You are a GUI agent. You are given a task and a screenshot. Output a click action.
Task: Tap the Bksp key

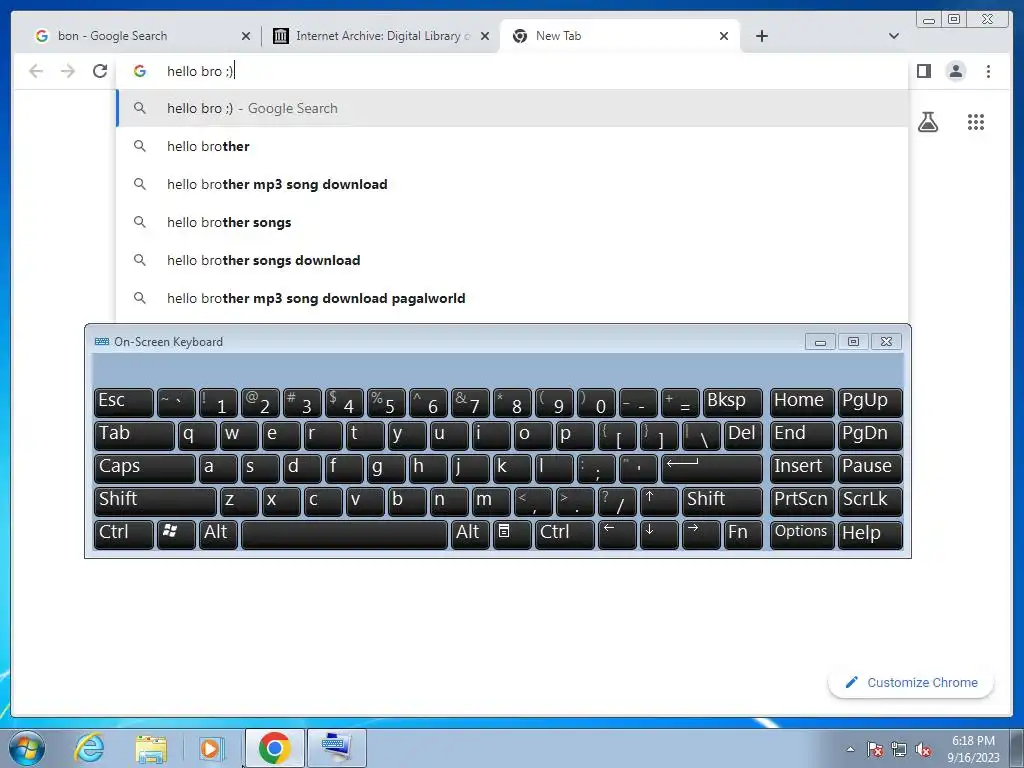(732, 402)
